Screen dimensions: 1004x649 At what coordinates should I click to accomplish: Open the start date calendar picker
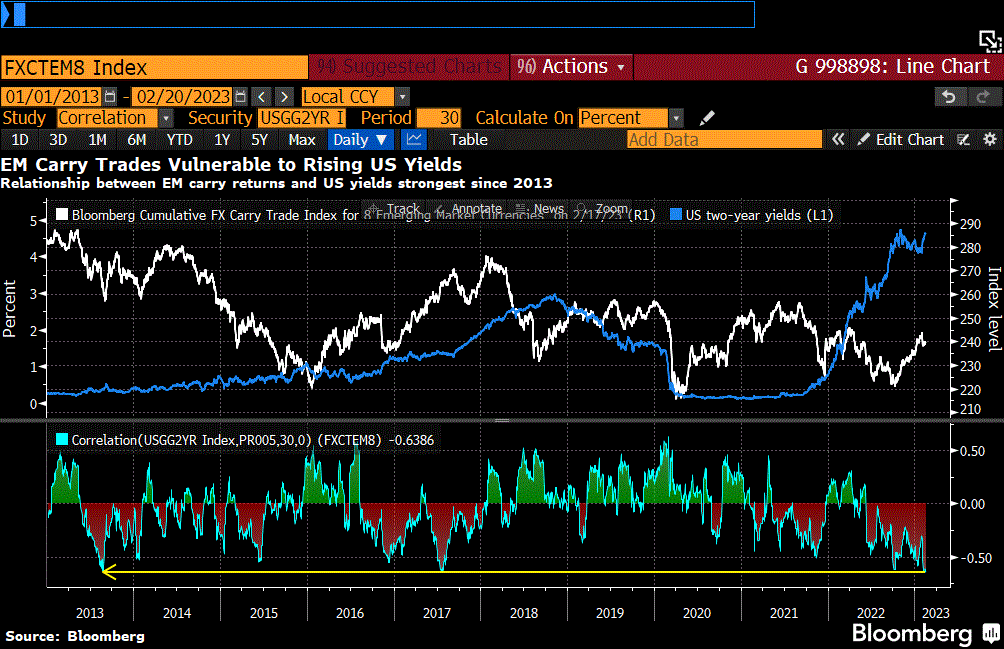[110, 97]
